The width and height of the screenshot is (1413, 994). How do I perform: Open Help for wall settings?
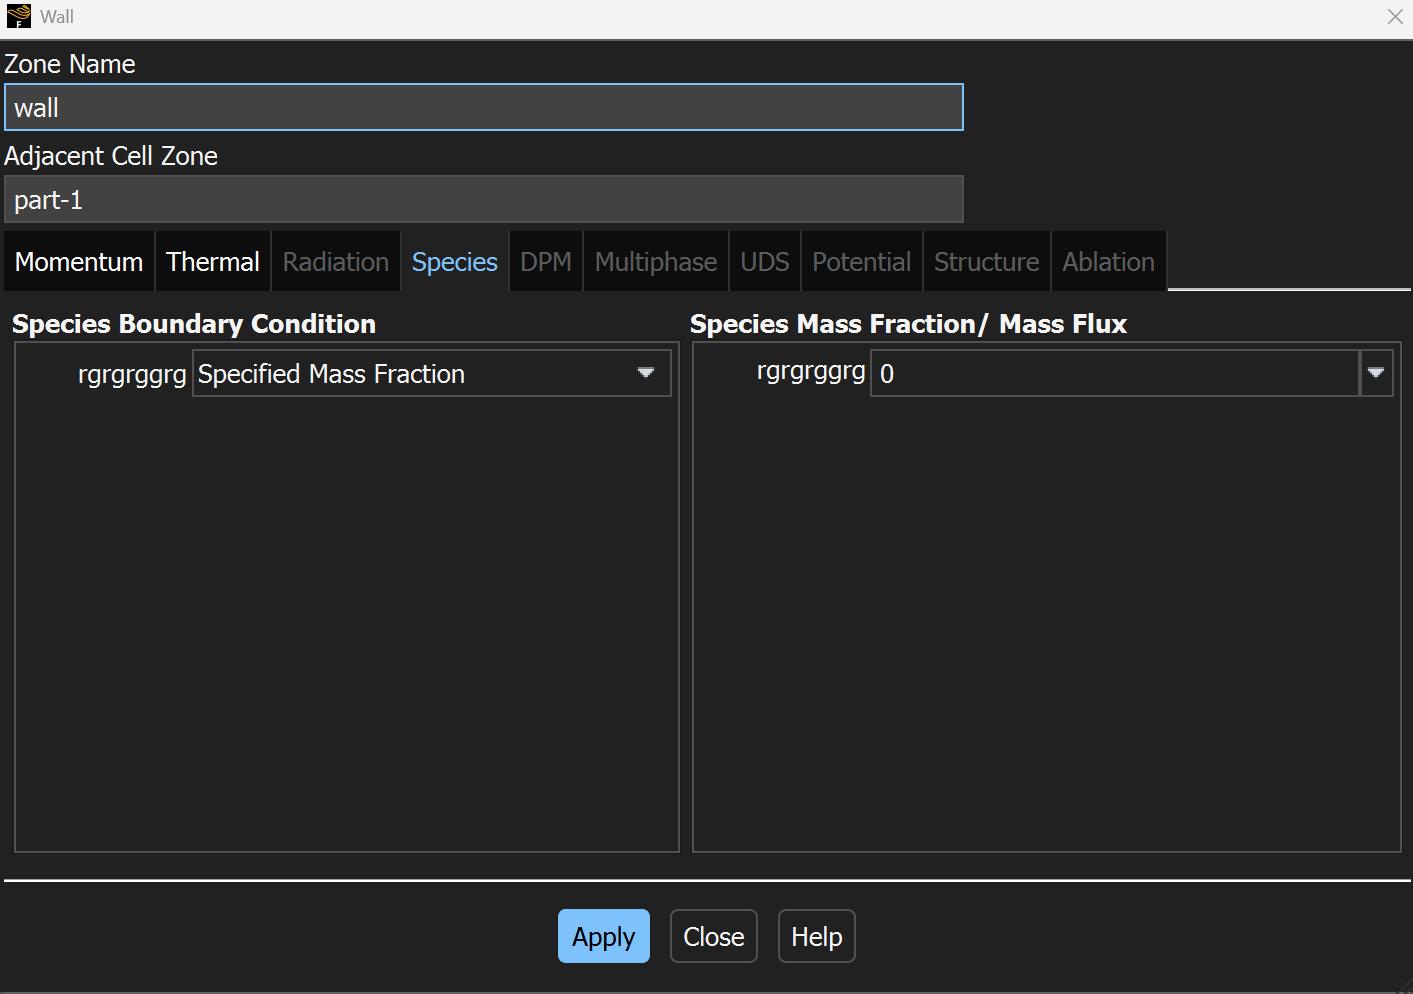(816, 937)
